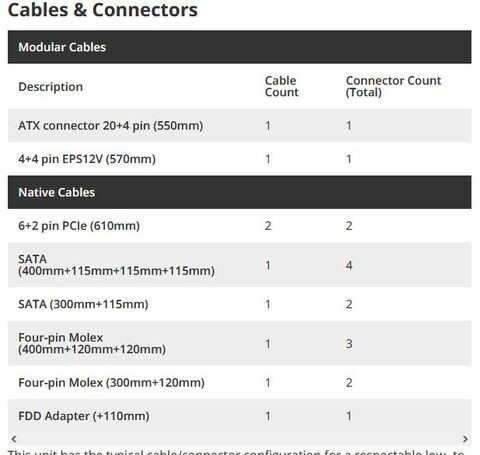Image resolution: width=480 pixels, height=455 pixels.
Task: Click the Cables & Connectors heading
Action: click(103, 10)
